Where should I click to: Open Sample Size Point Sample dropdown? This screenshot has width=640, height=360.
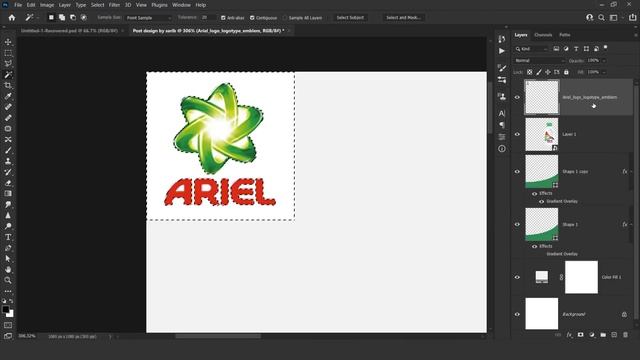[x=149, y=18]
